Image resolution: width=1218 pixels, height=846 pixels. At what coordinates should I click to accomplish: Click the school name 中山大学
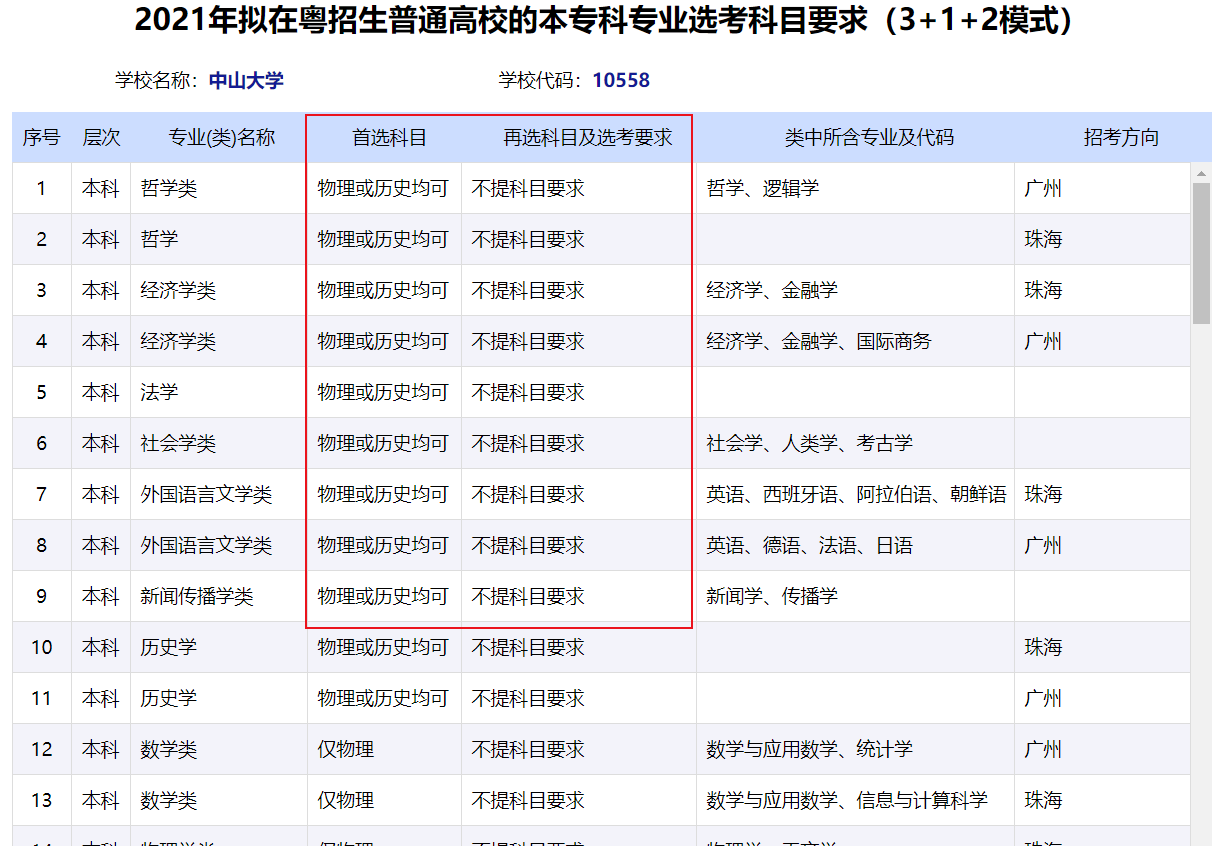click(x=246, y=81)
